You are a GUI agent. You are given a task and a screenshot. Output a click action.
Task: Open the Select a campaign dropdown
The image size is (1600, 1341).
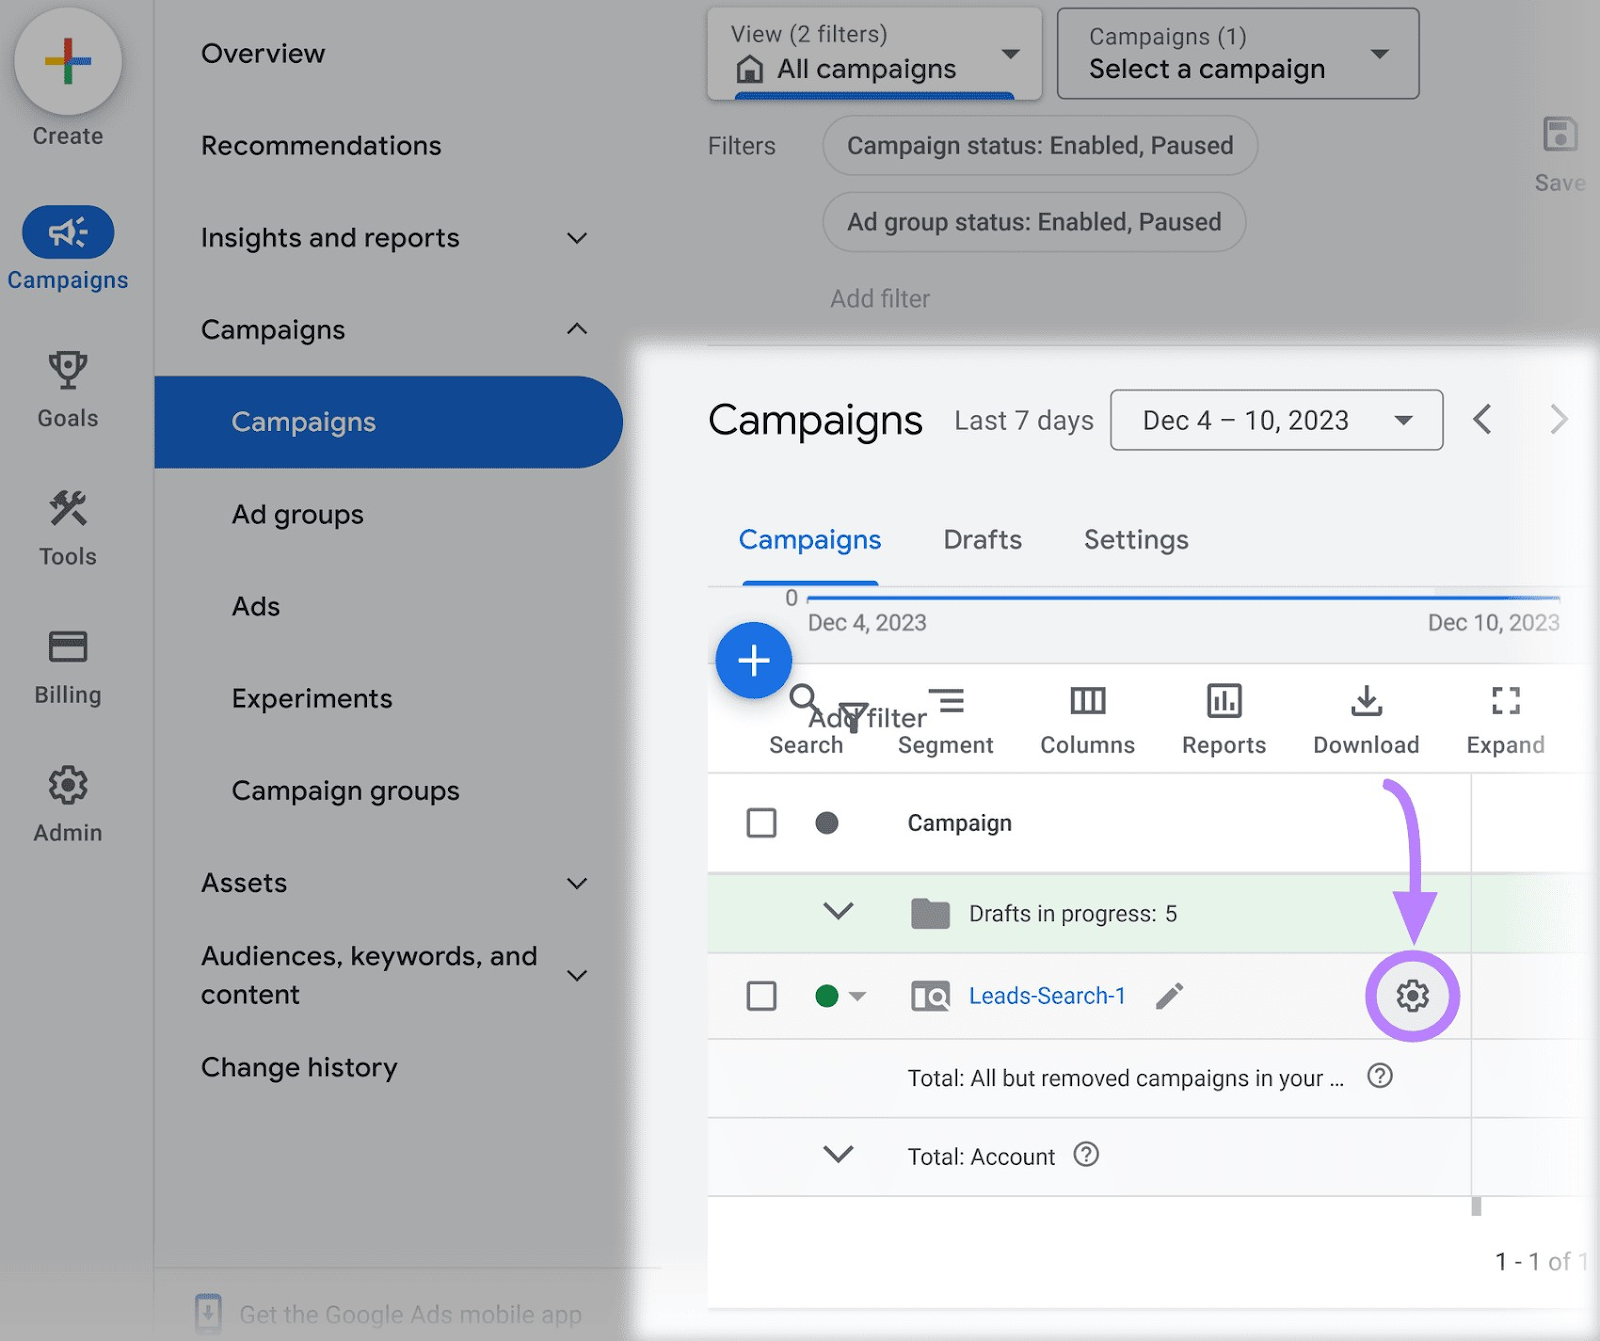[x=1237, y=54]
